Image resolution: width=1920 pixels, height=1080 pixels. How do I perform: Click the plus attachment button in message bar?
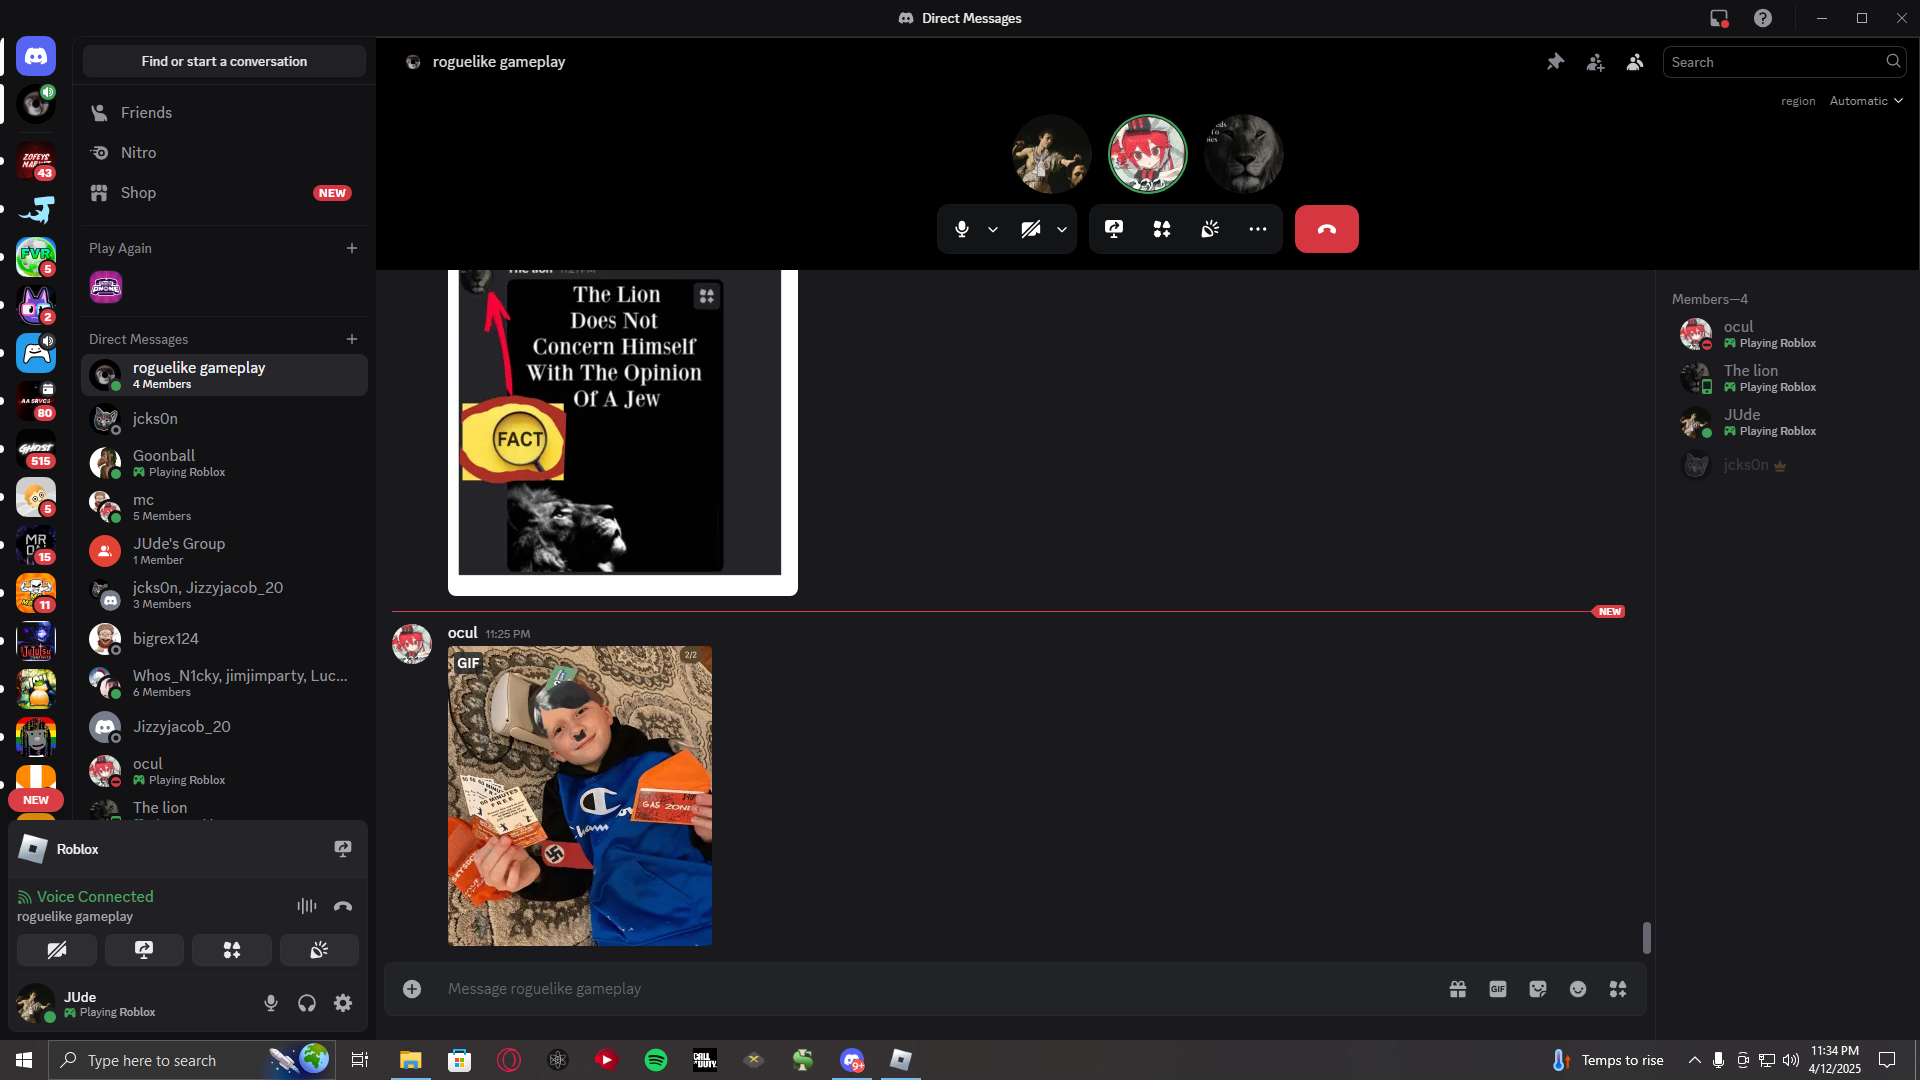point(412,989)
